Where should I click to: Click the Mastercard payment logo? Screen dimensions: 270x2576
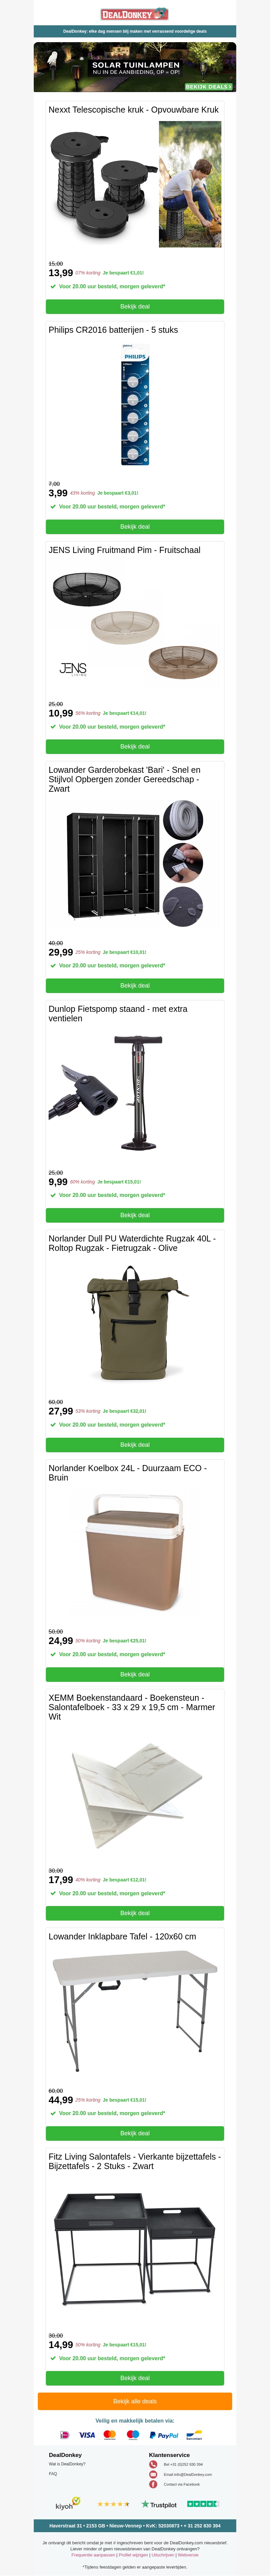pos(110,2435)
